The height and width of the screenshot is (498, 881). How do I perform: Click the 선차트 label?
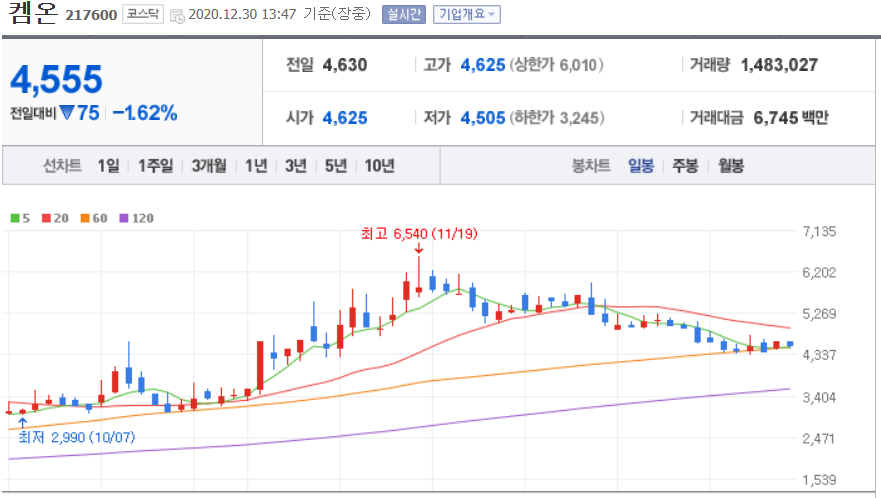coord(62,165)
